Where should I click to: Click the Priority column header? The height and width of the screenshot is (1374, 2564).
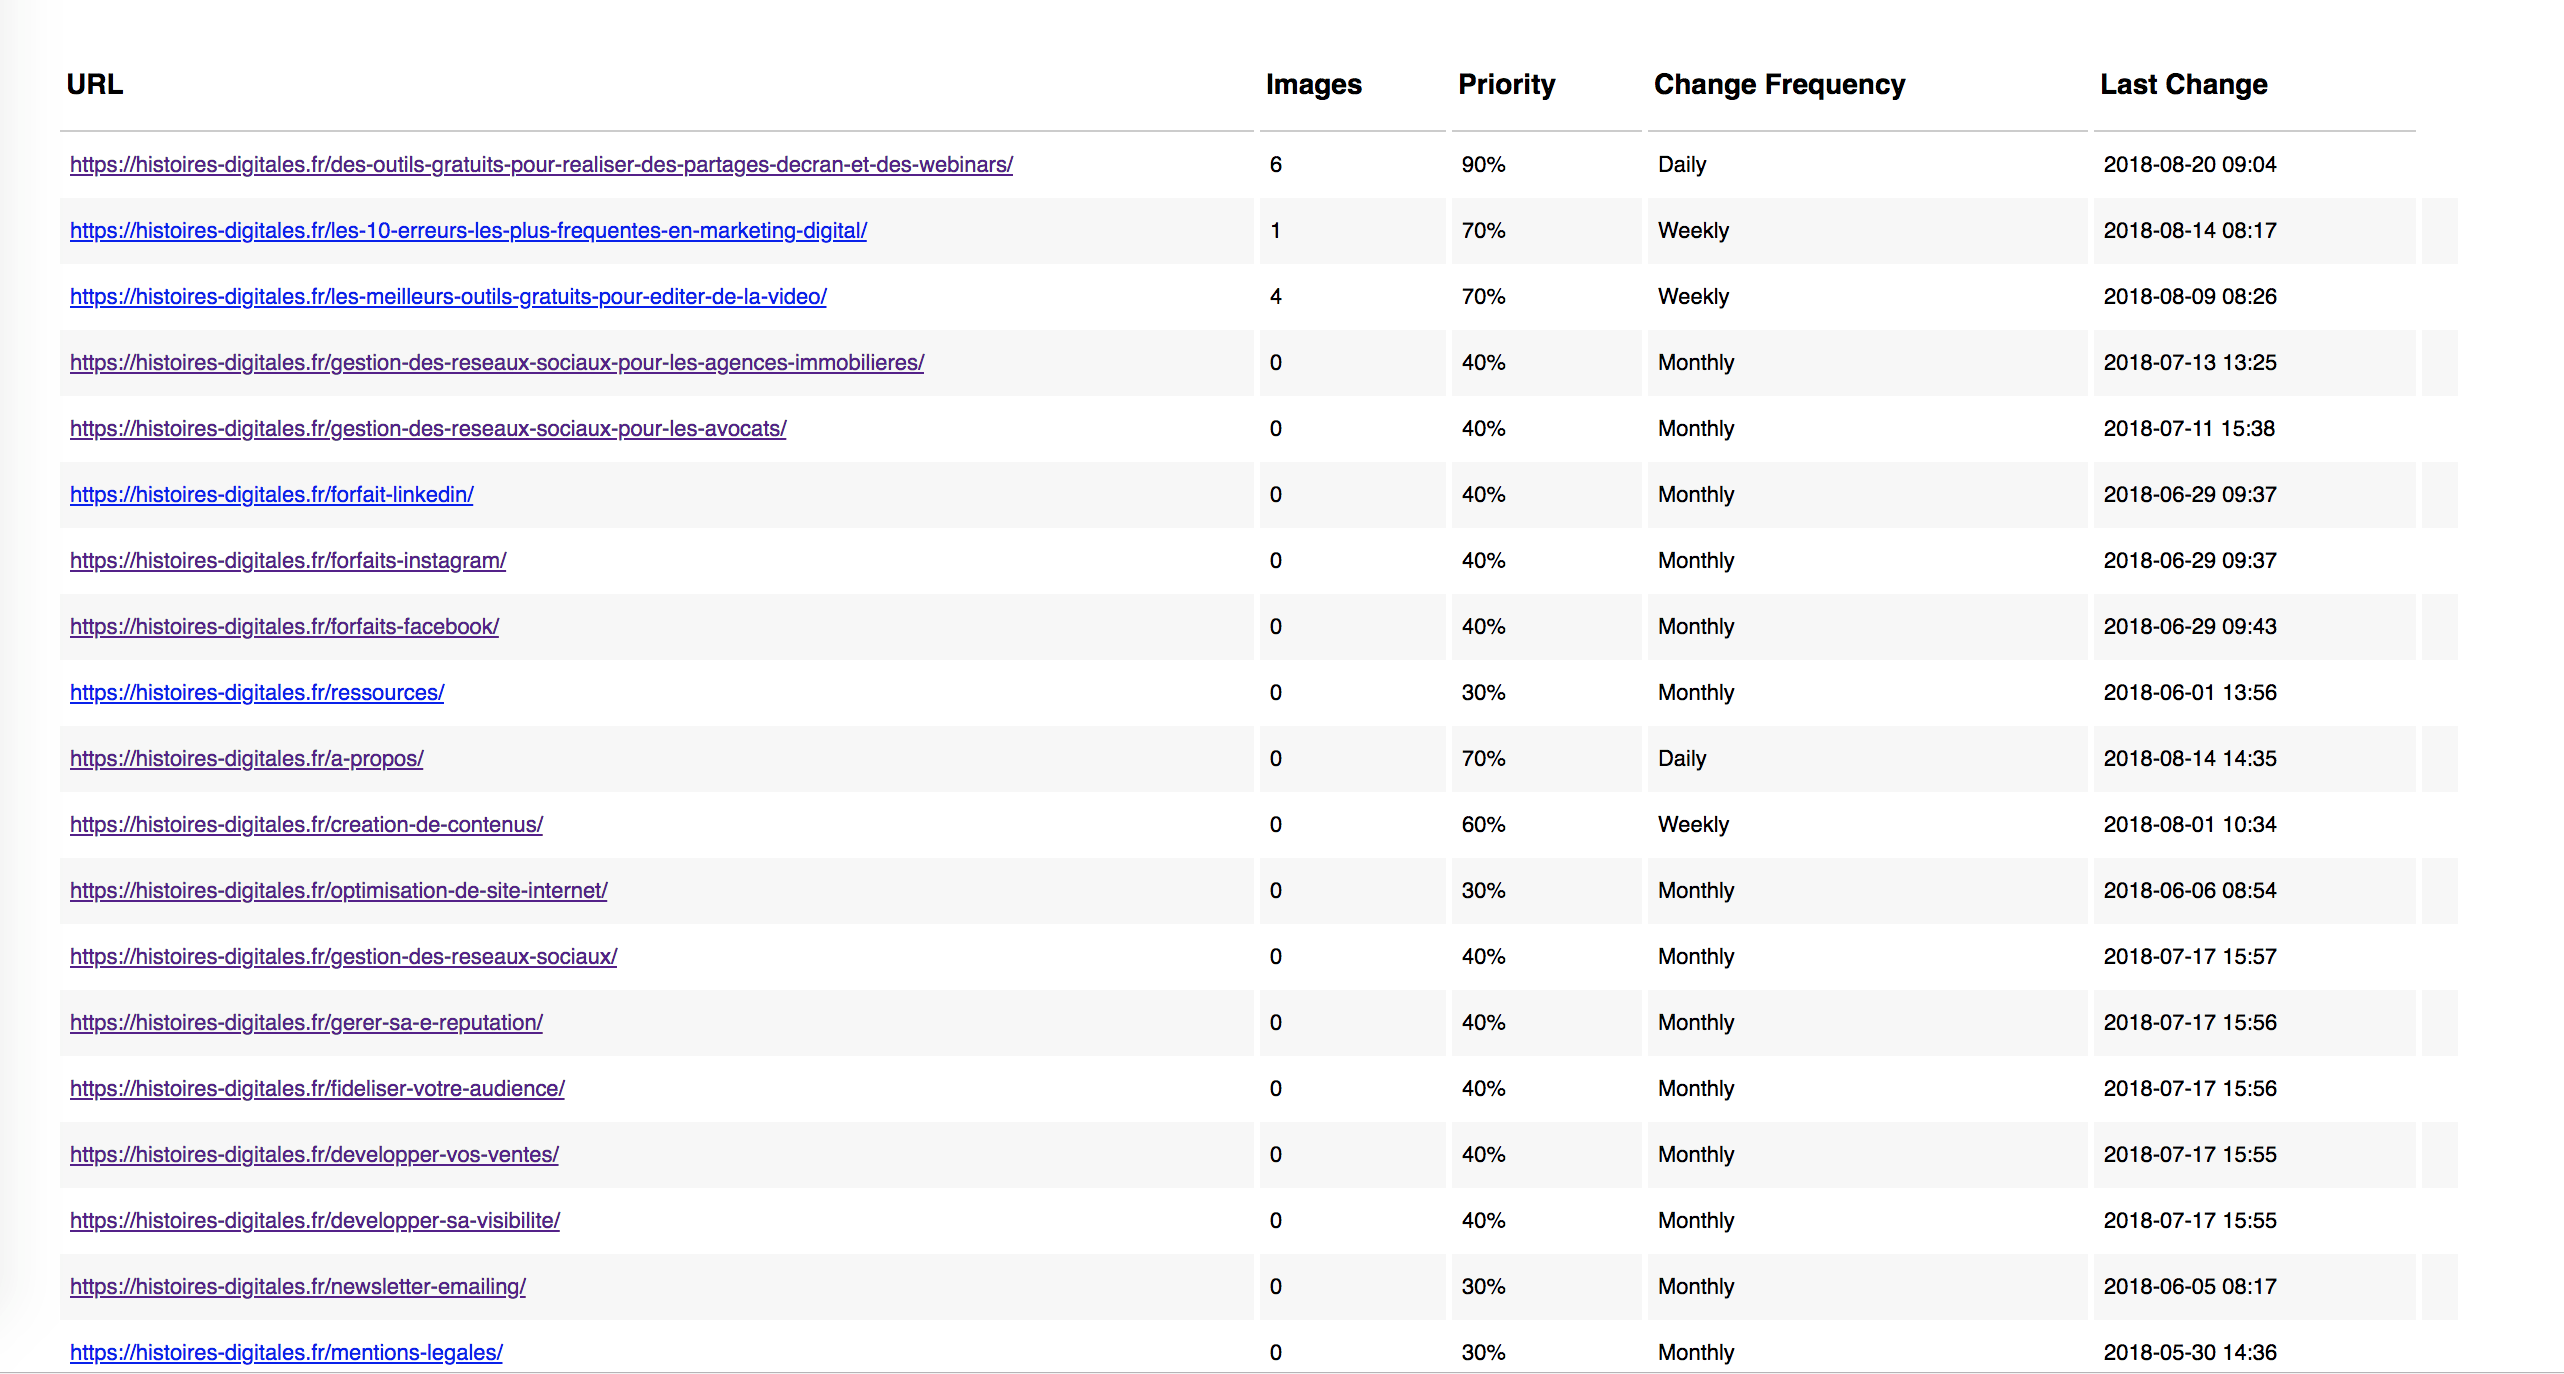point(1507,84)
